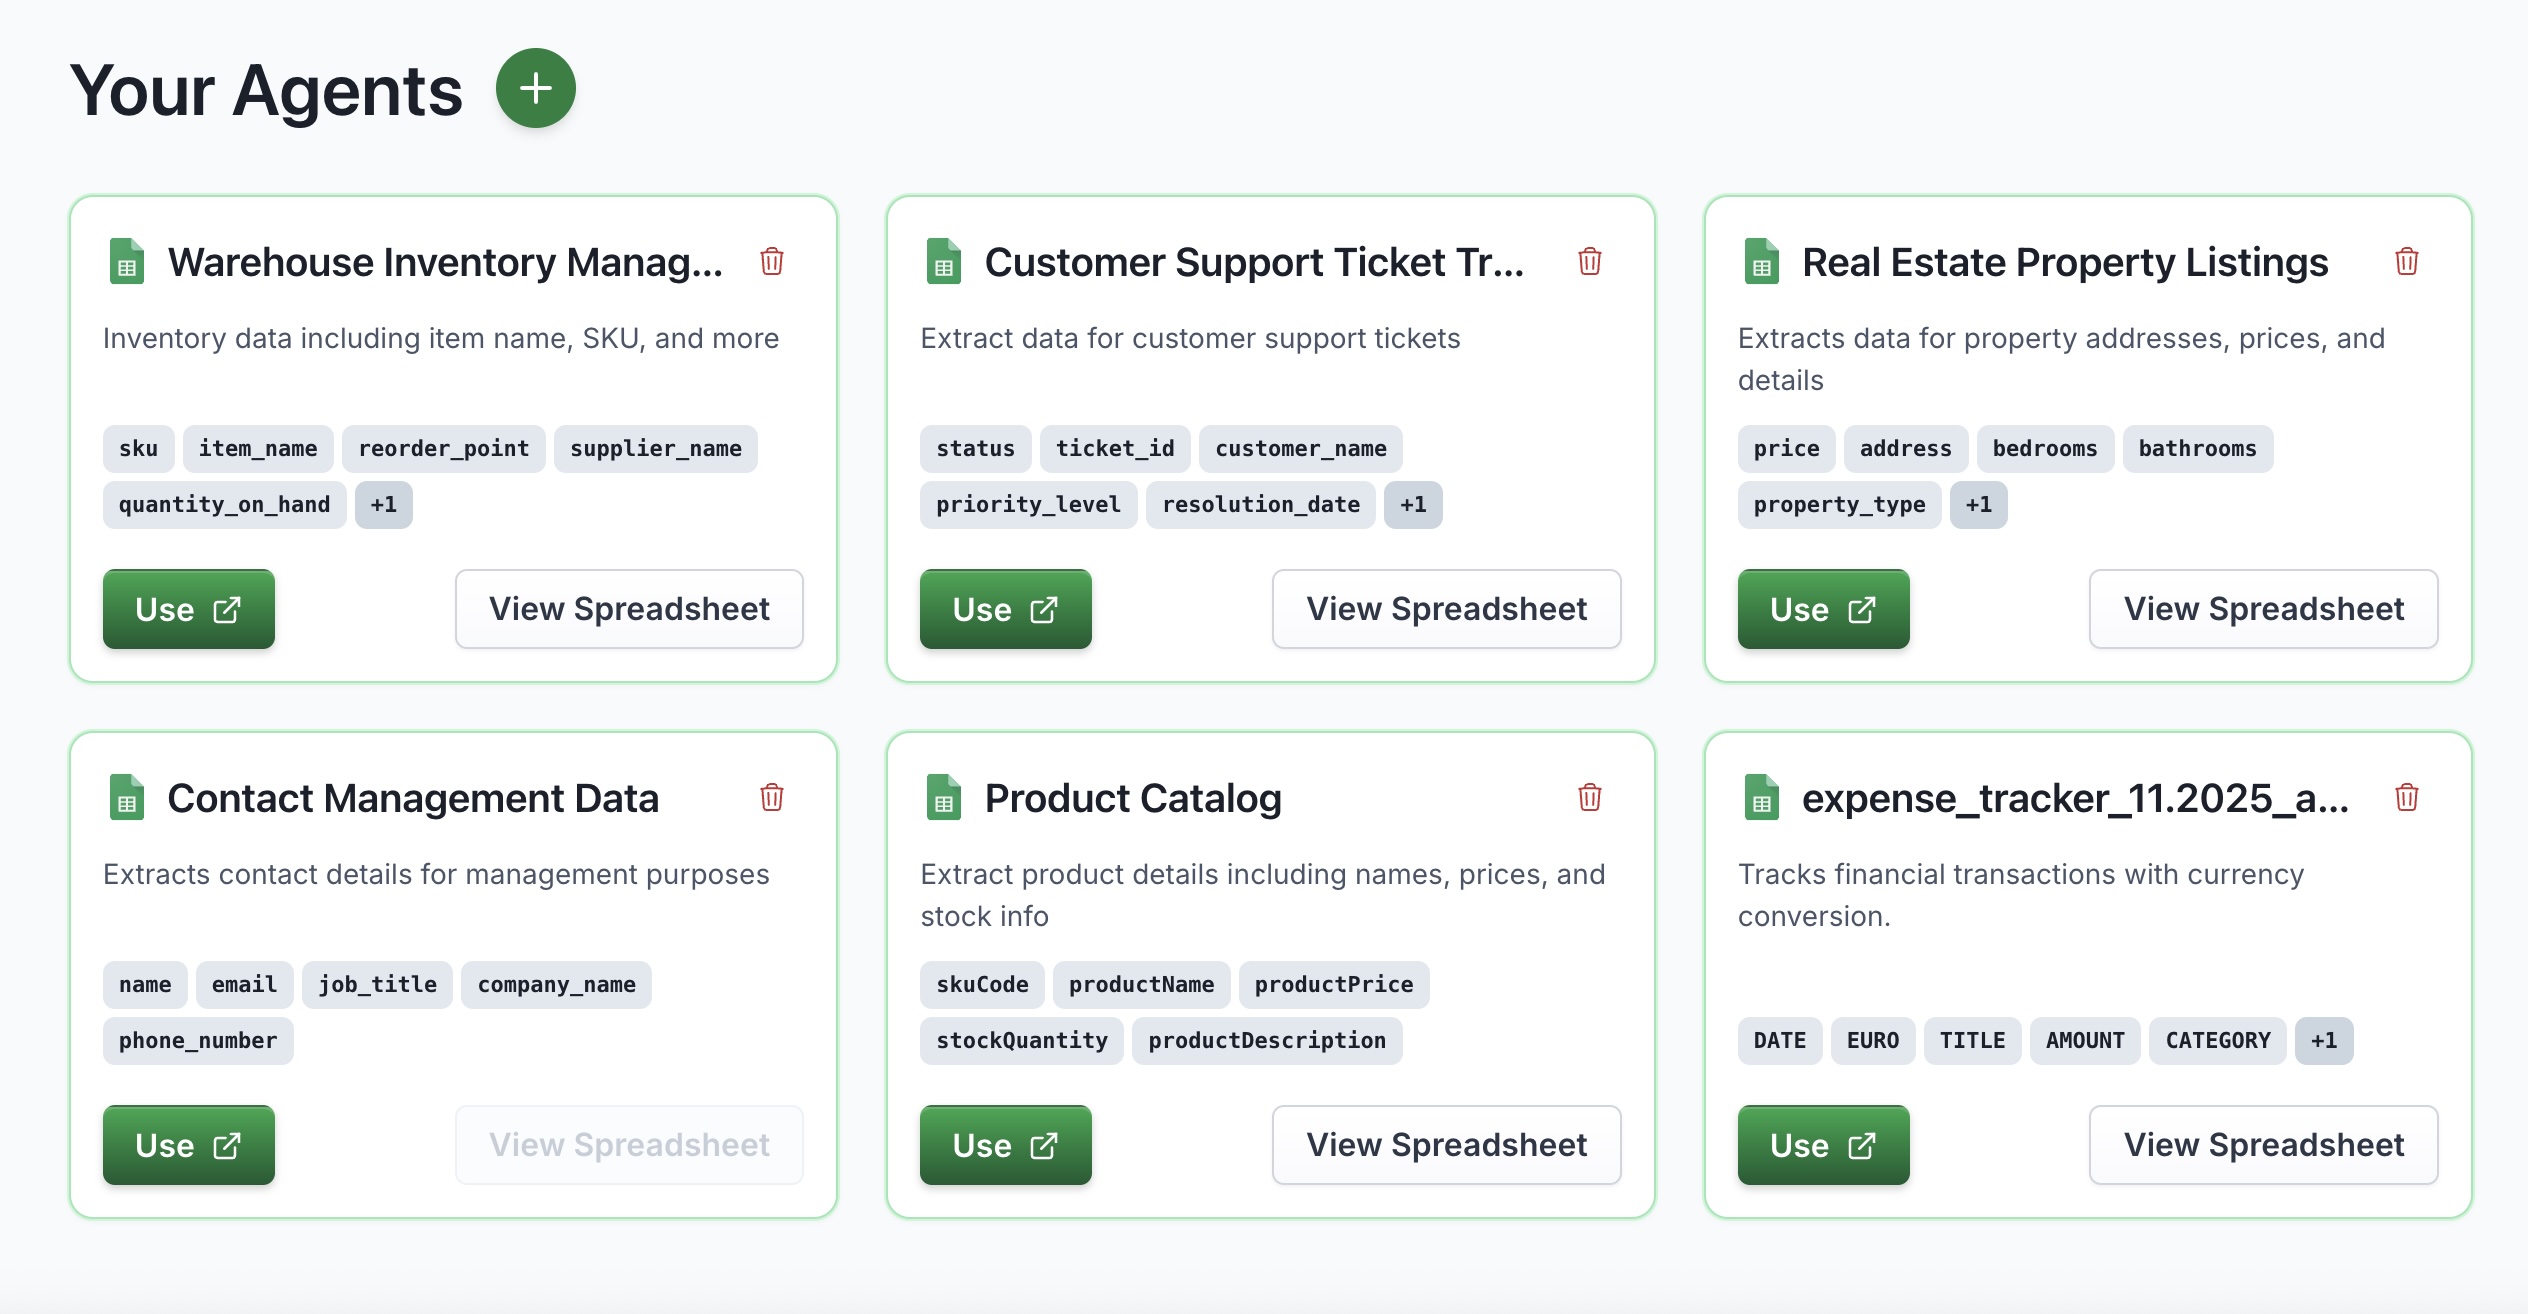Delete the Warehouse Inventory agent via trash icon
Image resolution: width=2528 pixels, height=1314 pixels.
pyautogui.click(x=772, y=262)
